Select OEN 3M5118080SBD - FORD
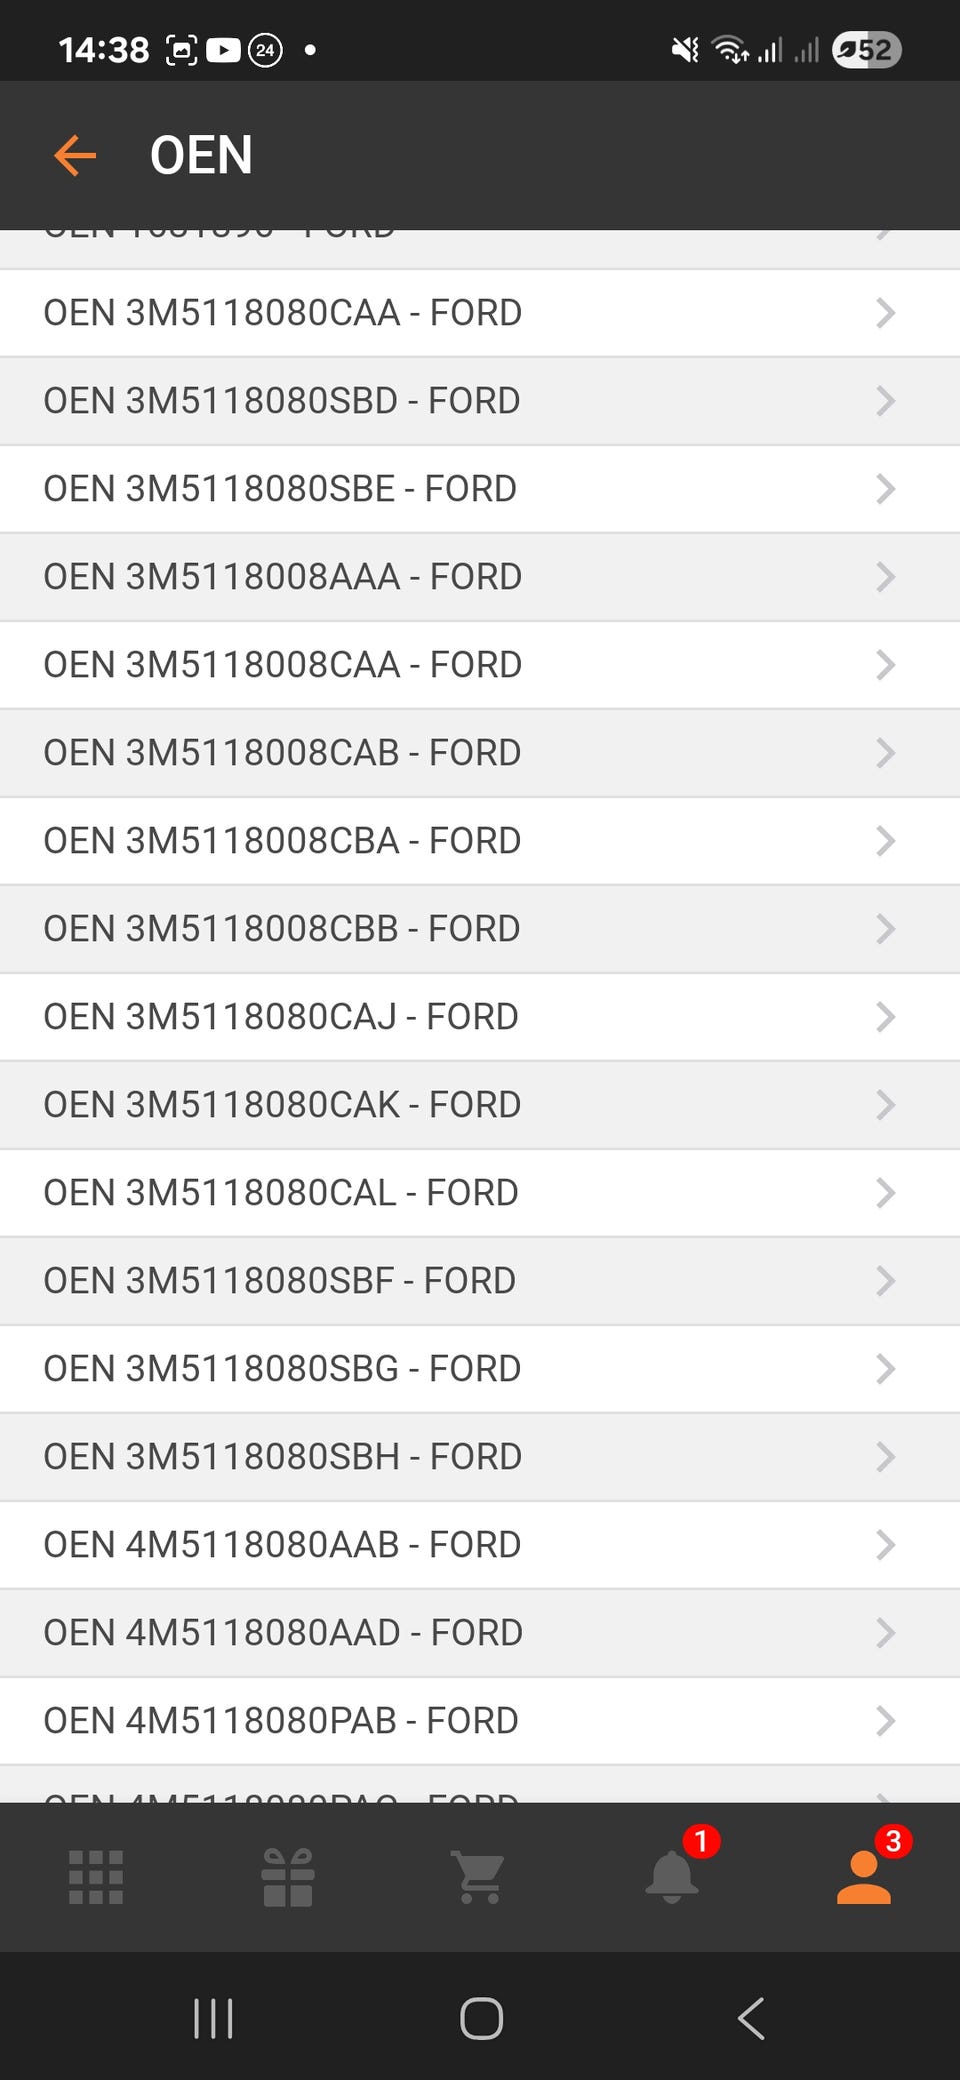The height and width of the screenshot is (2080, 960). [480, 401]
